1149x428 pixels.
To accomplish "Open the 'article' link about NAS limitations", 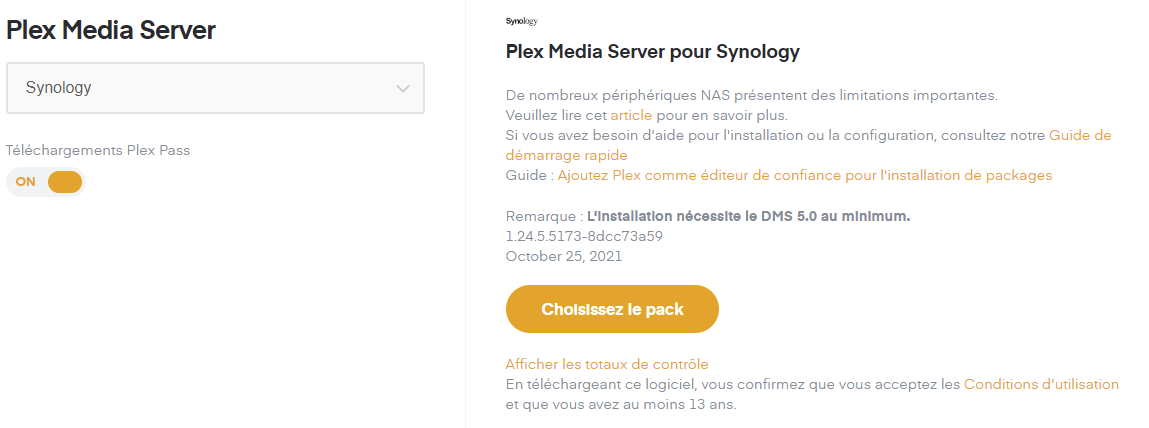I will (x=631, y=116).
